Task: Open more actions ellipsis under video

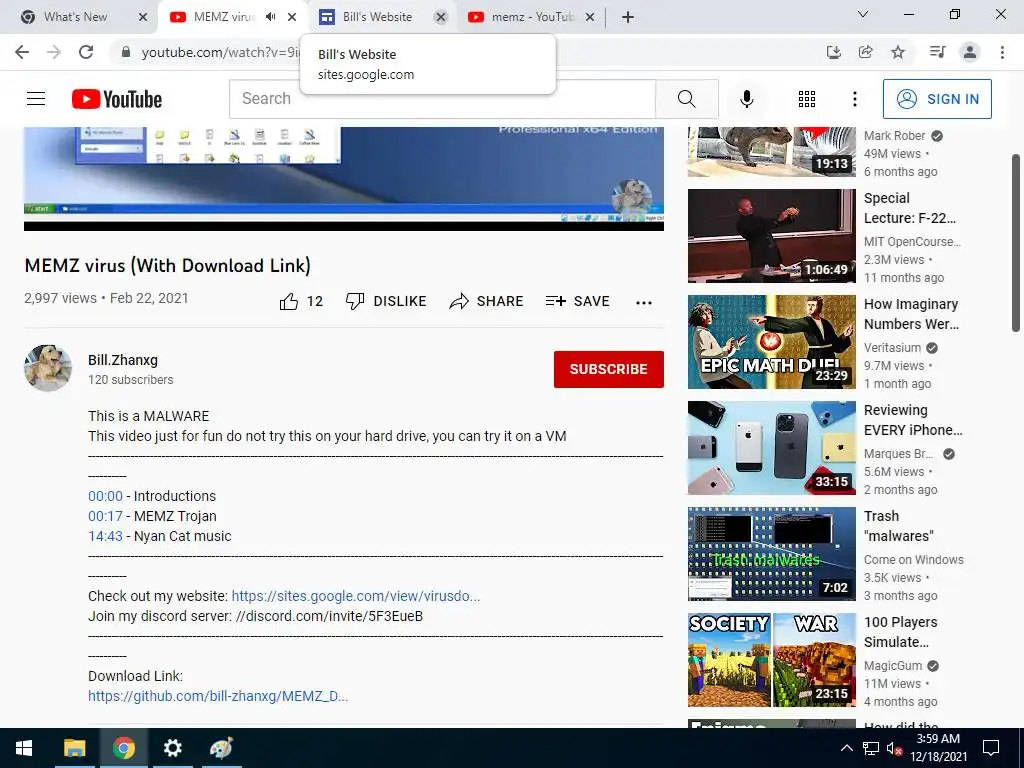Action: tap(644, 302)
